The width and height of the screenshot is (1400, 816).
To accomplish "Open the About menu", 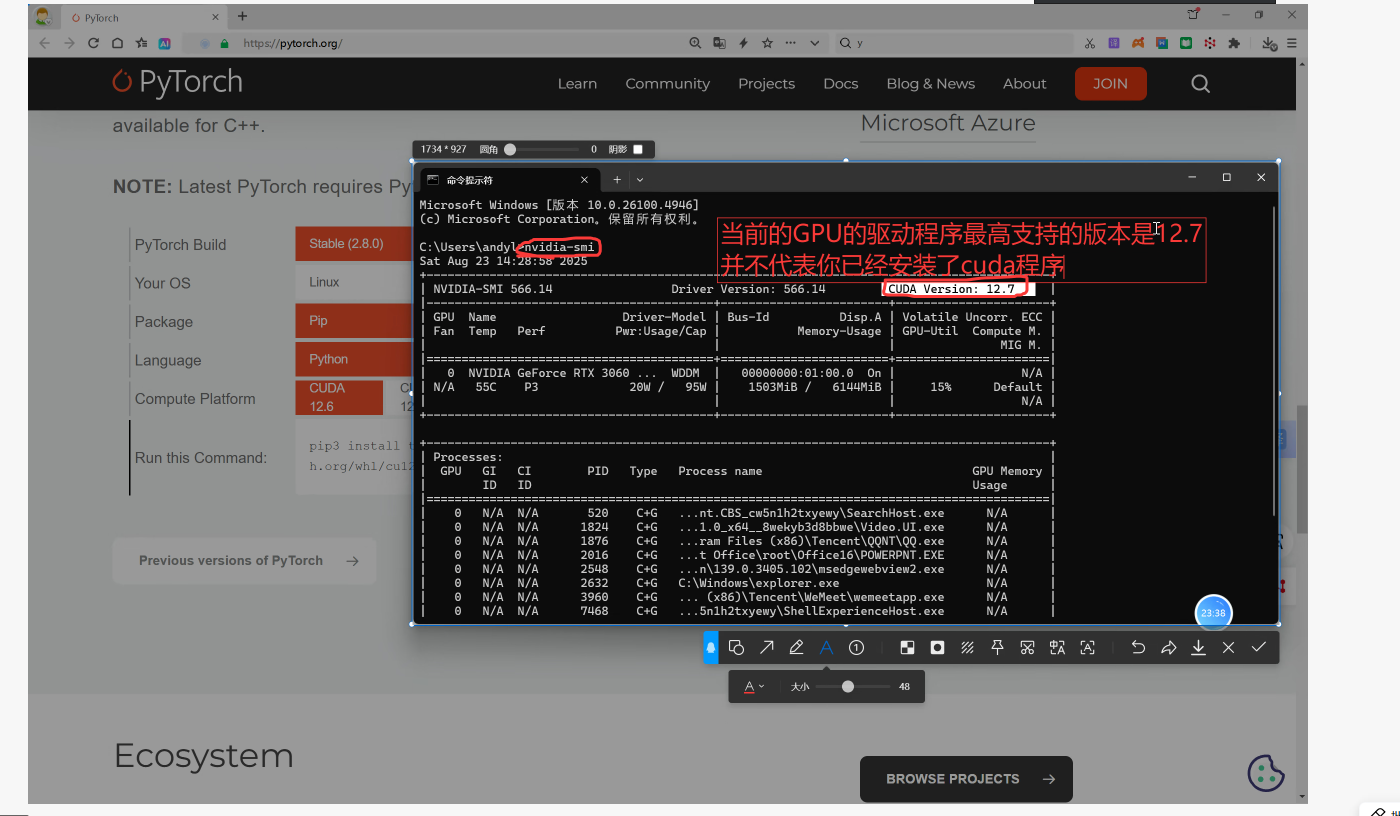I will pos(1024,84).
